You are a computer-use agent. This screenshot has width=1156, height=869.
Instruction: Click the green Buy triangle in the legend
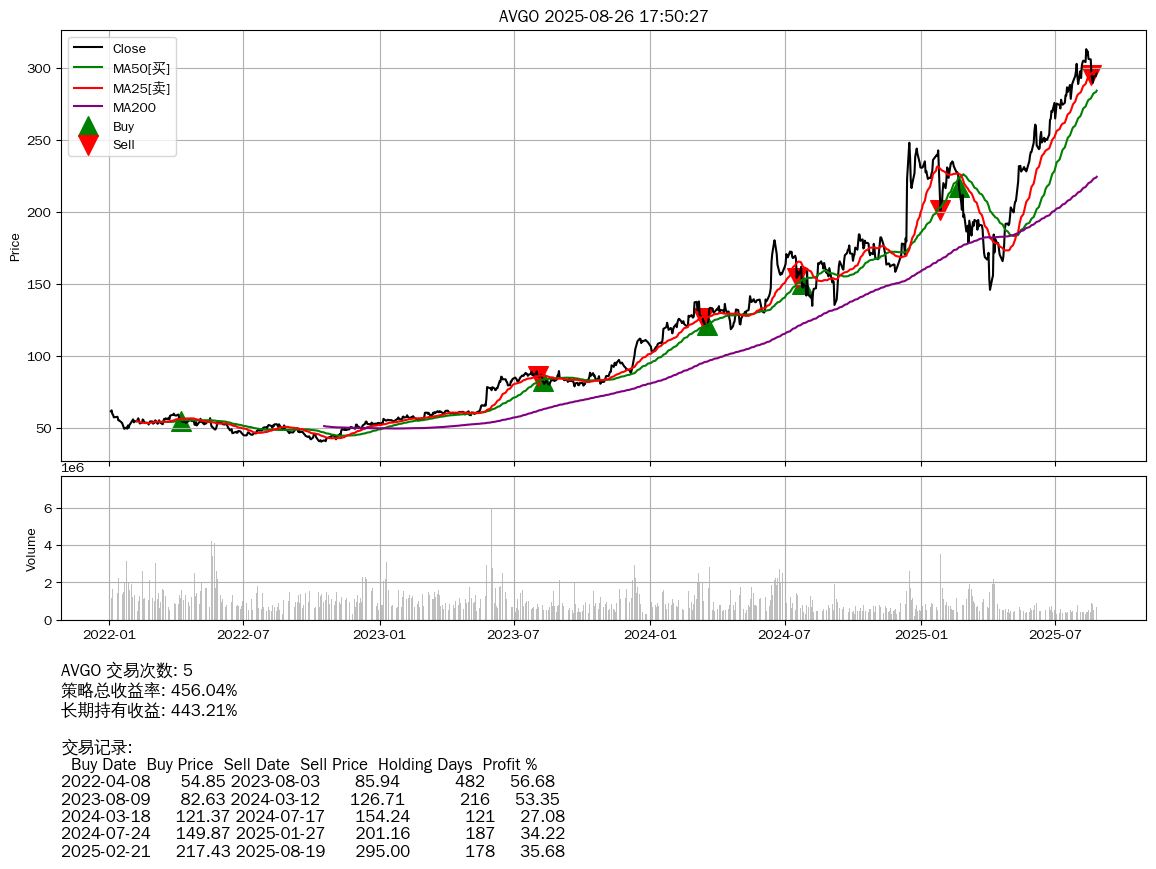[x=88, y=127]
